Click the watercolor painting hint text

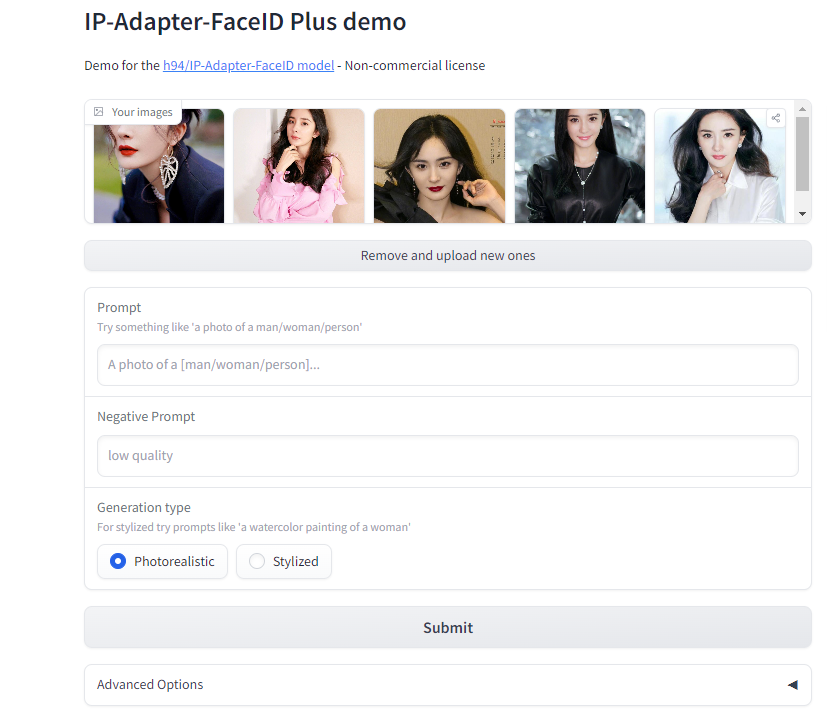254,527
